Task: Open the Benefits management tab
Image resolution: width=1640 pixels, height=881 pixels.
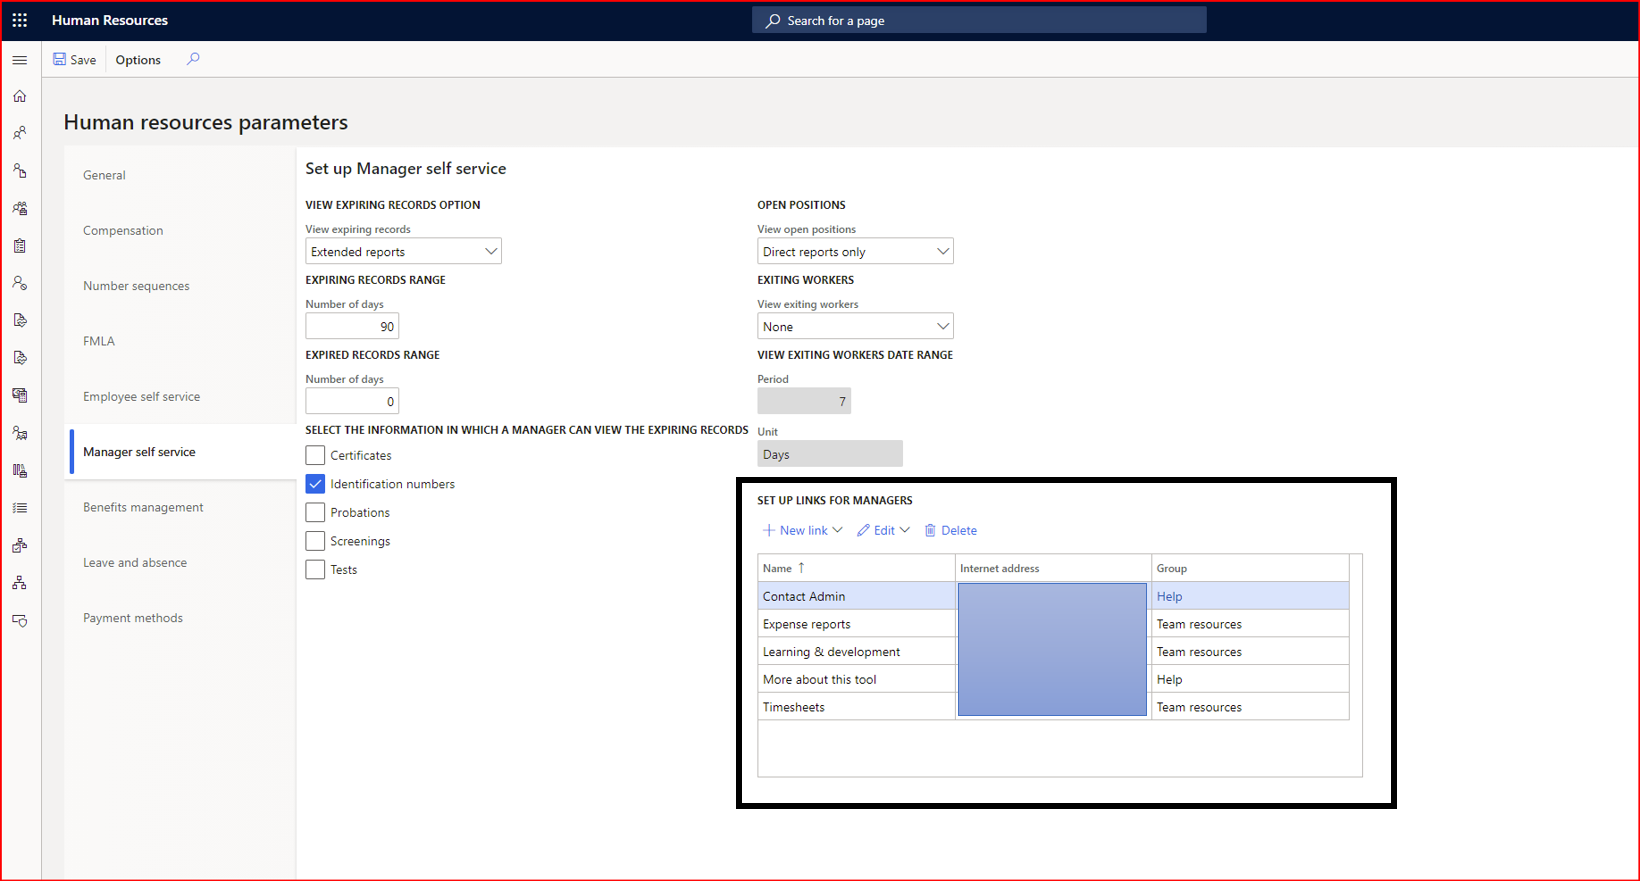Action: [143, 508]
